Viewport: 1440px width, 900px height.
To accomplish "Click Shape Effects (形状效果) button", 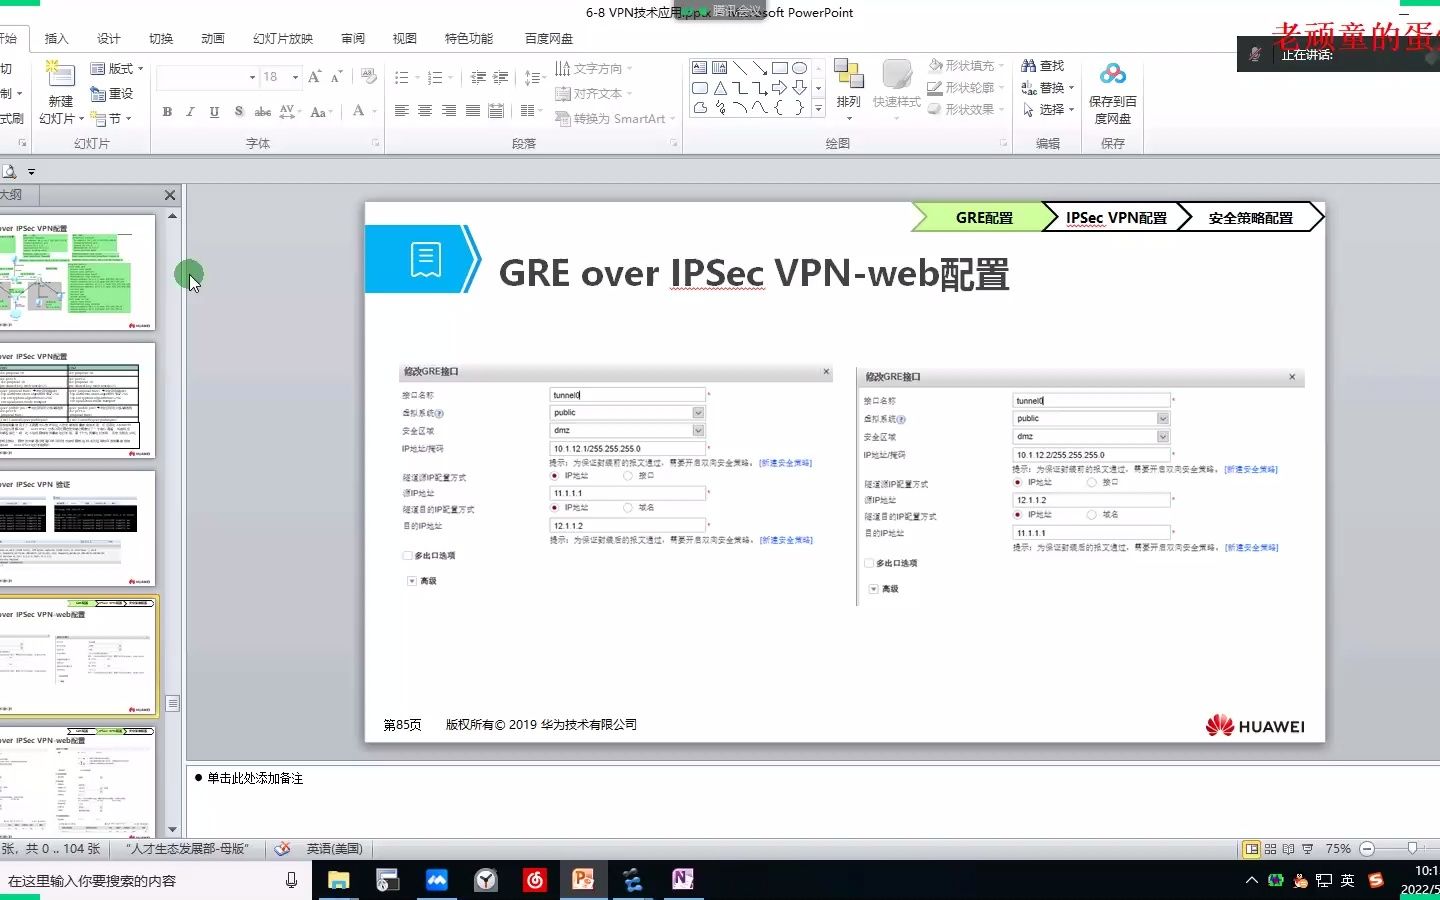I will point(966,110).
